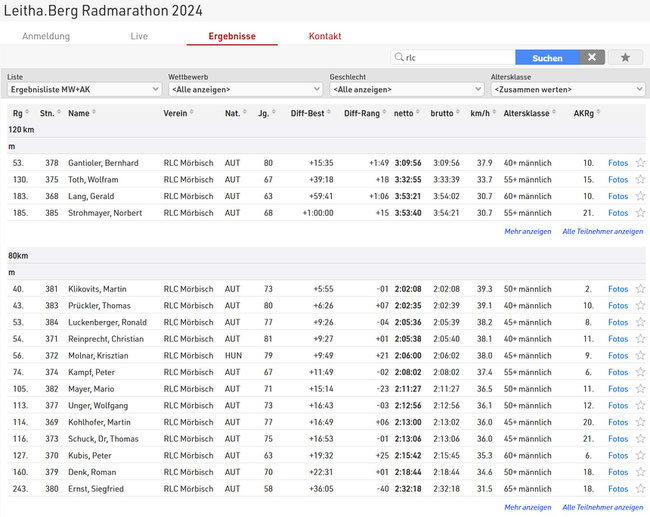The height and width of the screenshot is (517, 650).
Task: Favorite the Kohlhofer, Martin entry
Action: click(640, 422)
